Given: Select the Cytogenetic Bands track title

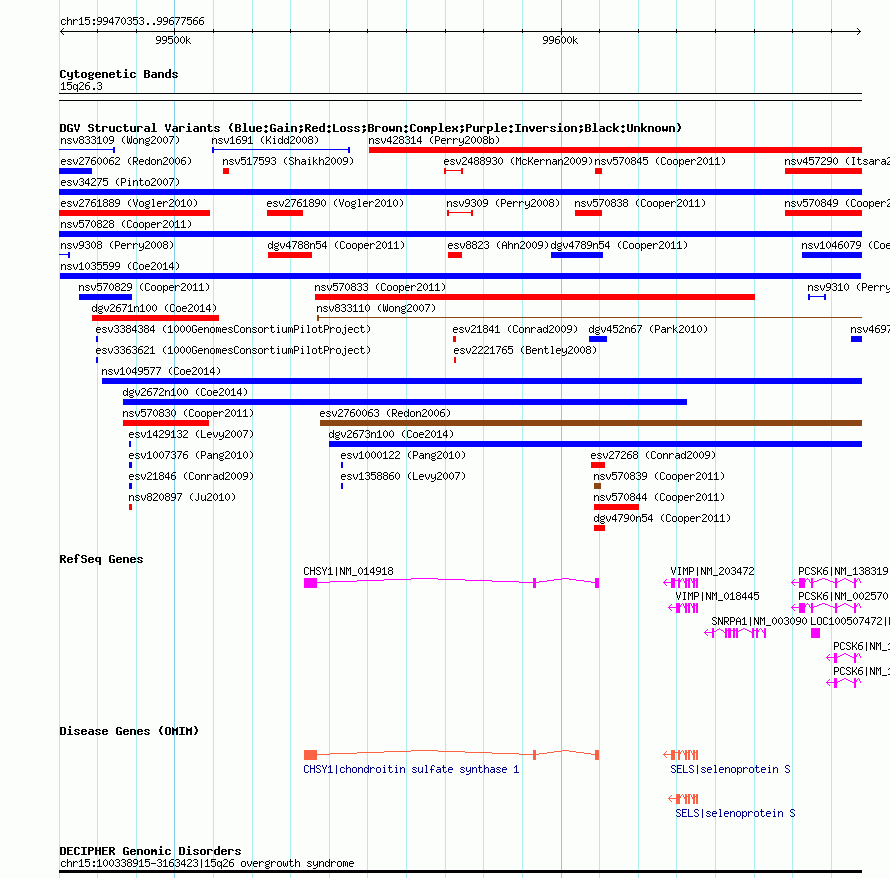Looking at the screenshot, I should coord(119,74).
